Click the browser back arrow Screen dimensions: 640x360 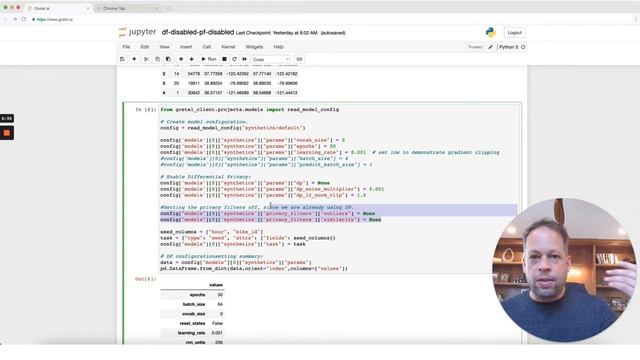(x=6, y=19)
